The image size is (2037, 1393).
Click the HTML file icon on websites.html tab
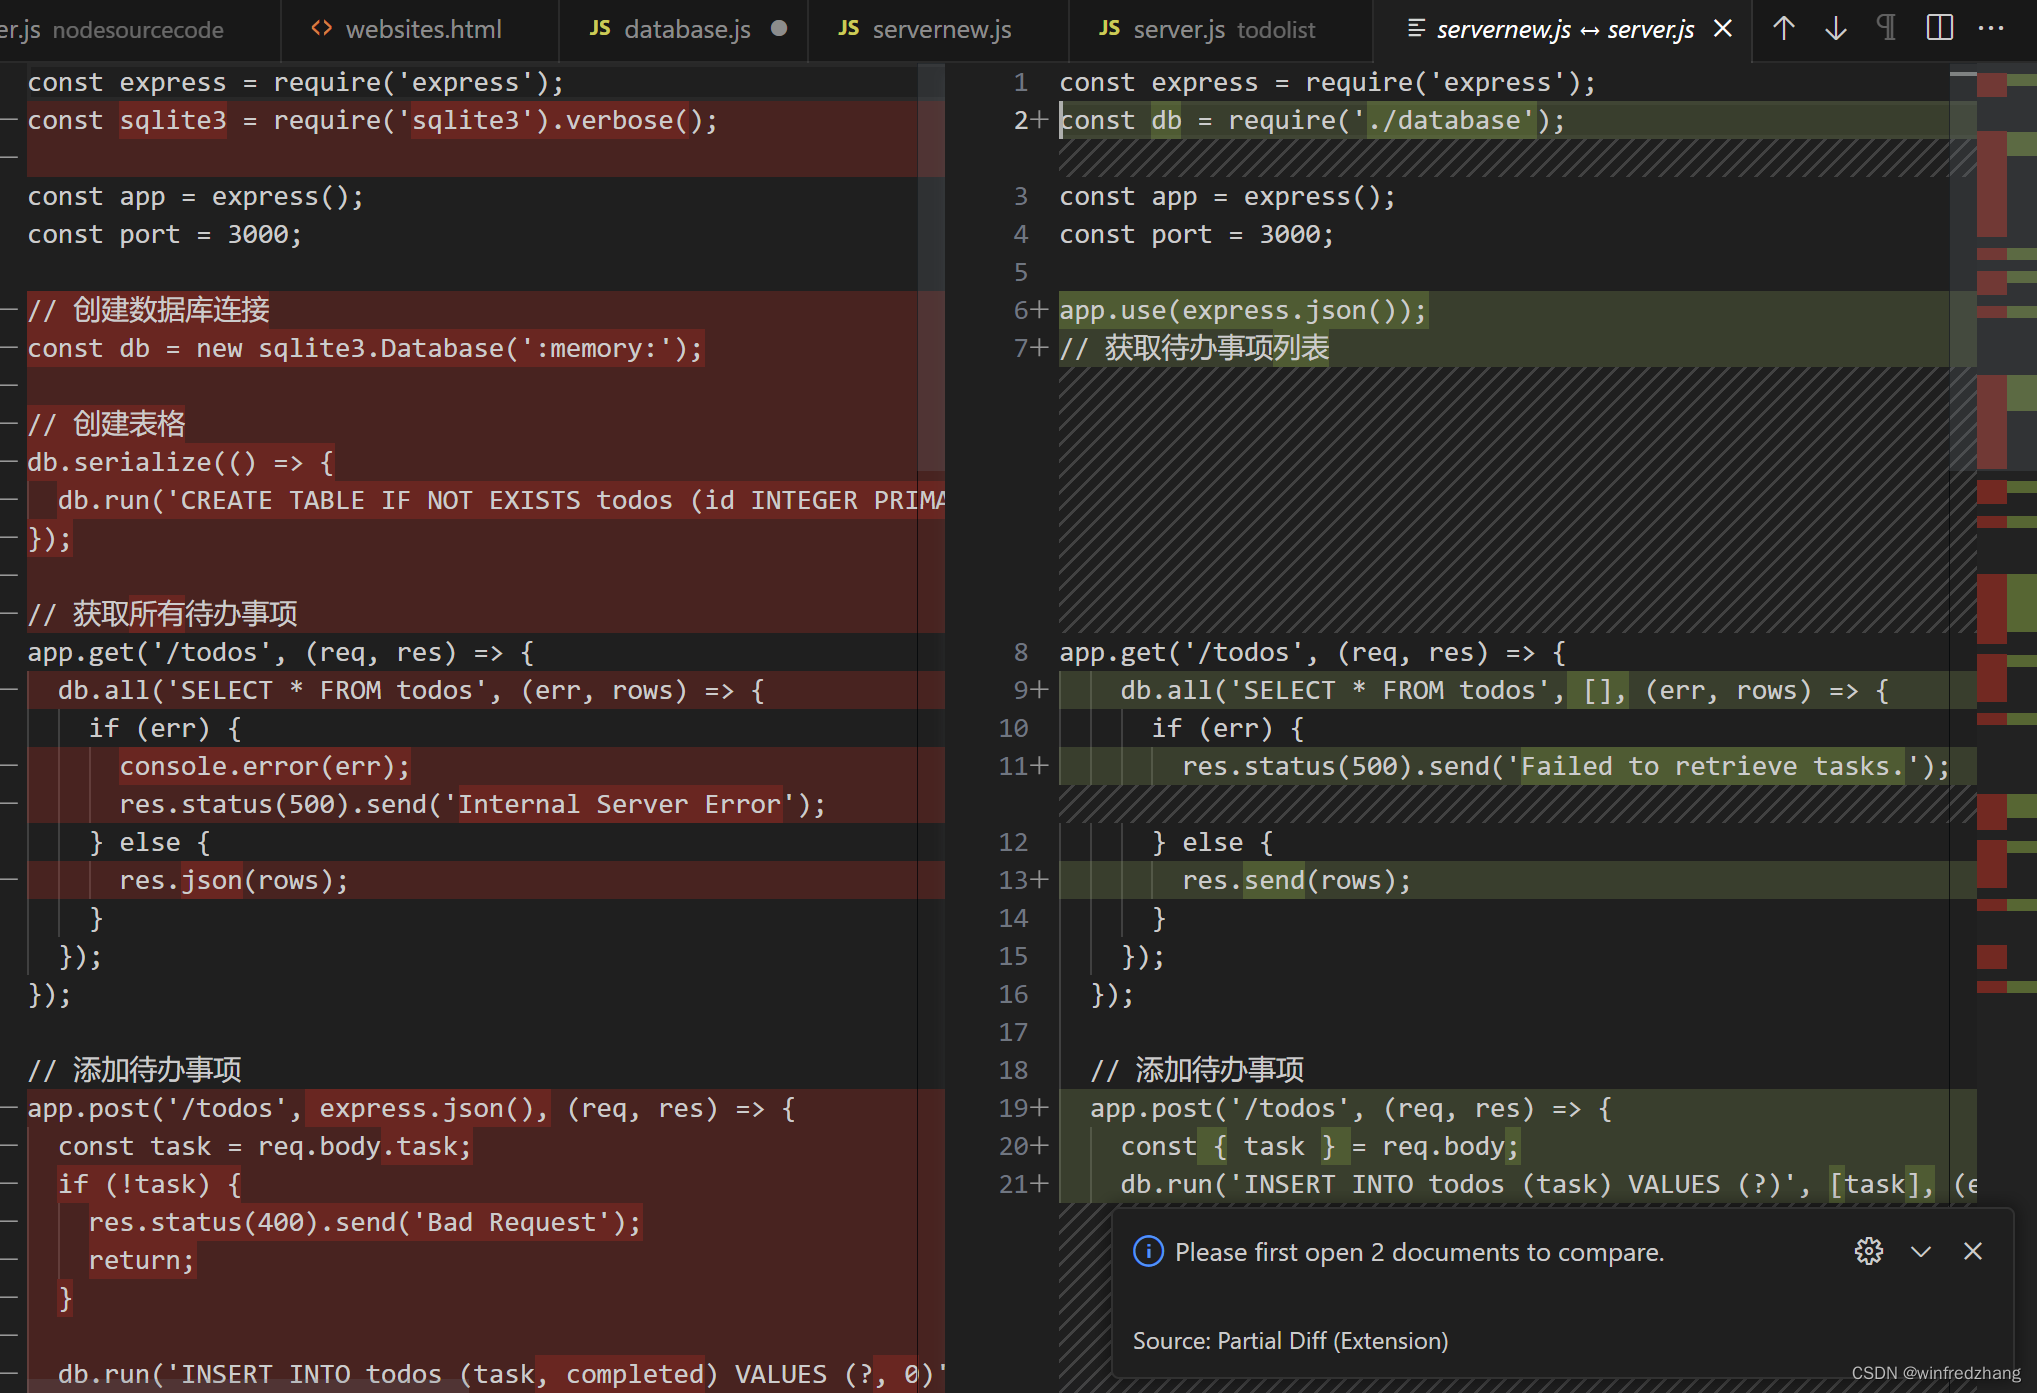click(x=321, y=29)
